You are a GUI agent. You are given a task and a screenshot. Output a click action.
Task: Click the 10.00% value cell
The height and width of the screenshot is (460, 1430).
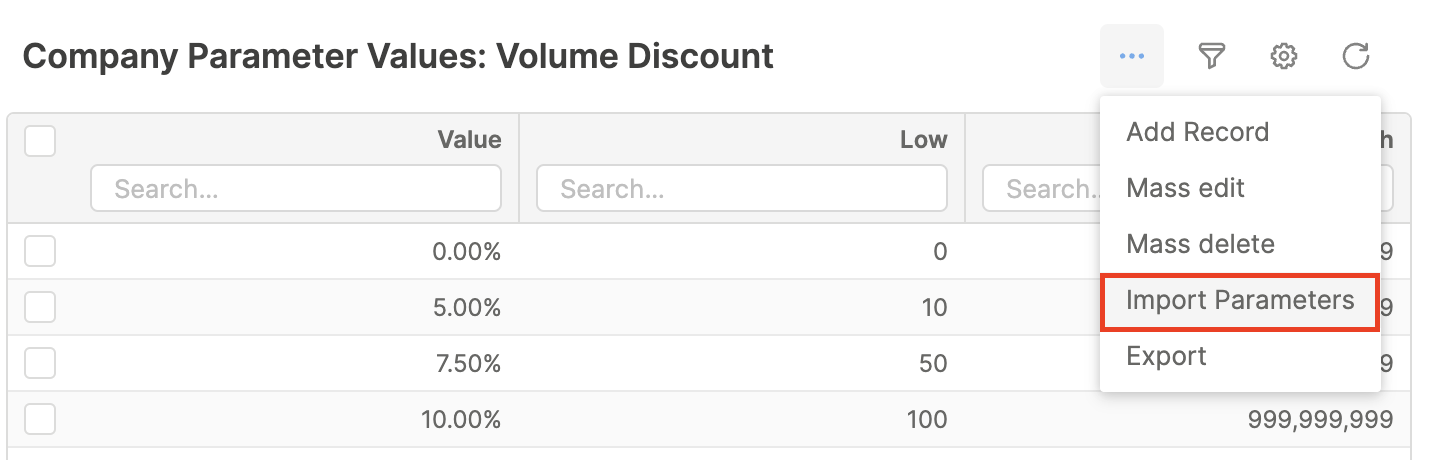point(460,419)
